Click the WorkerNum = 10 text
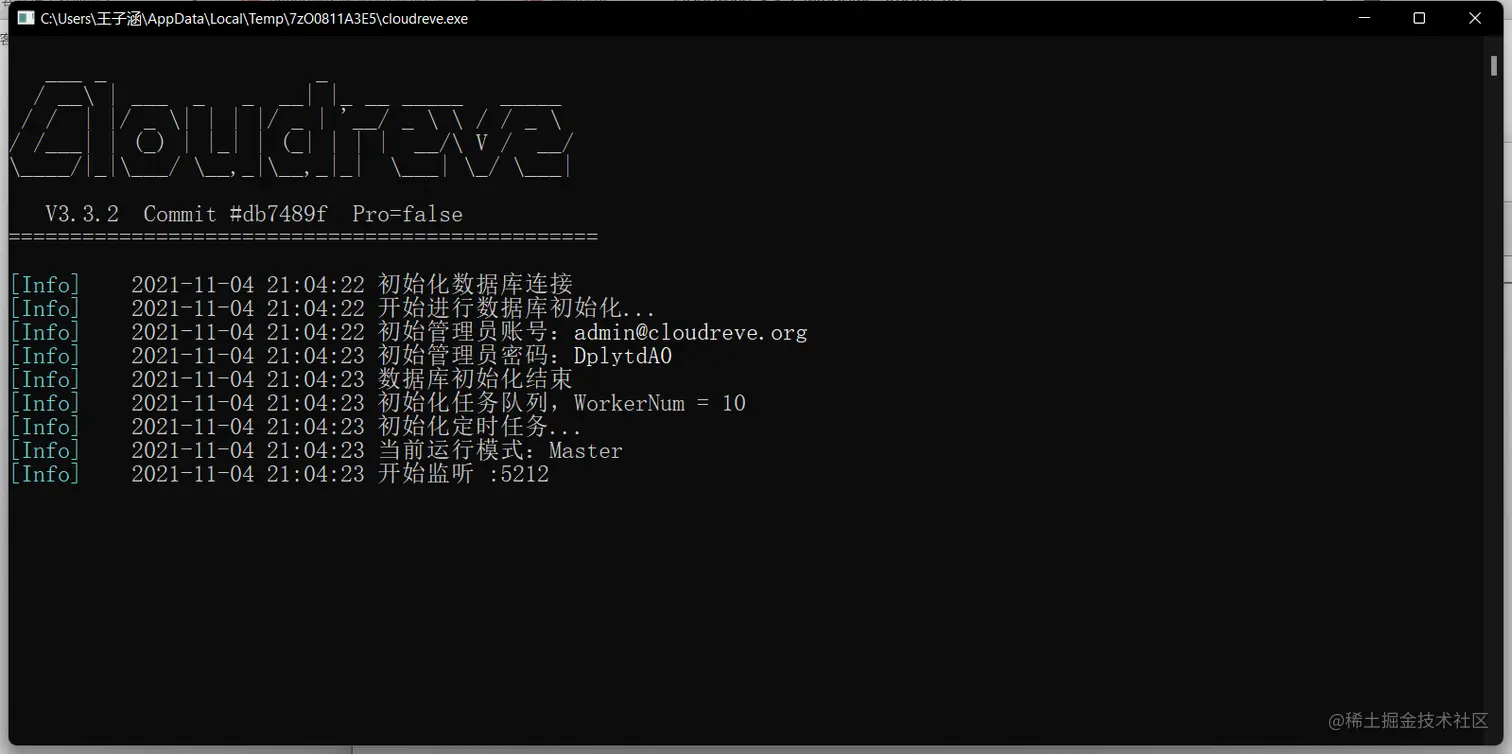 point(660,403)
